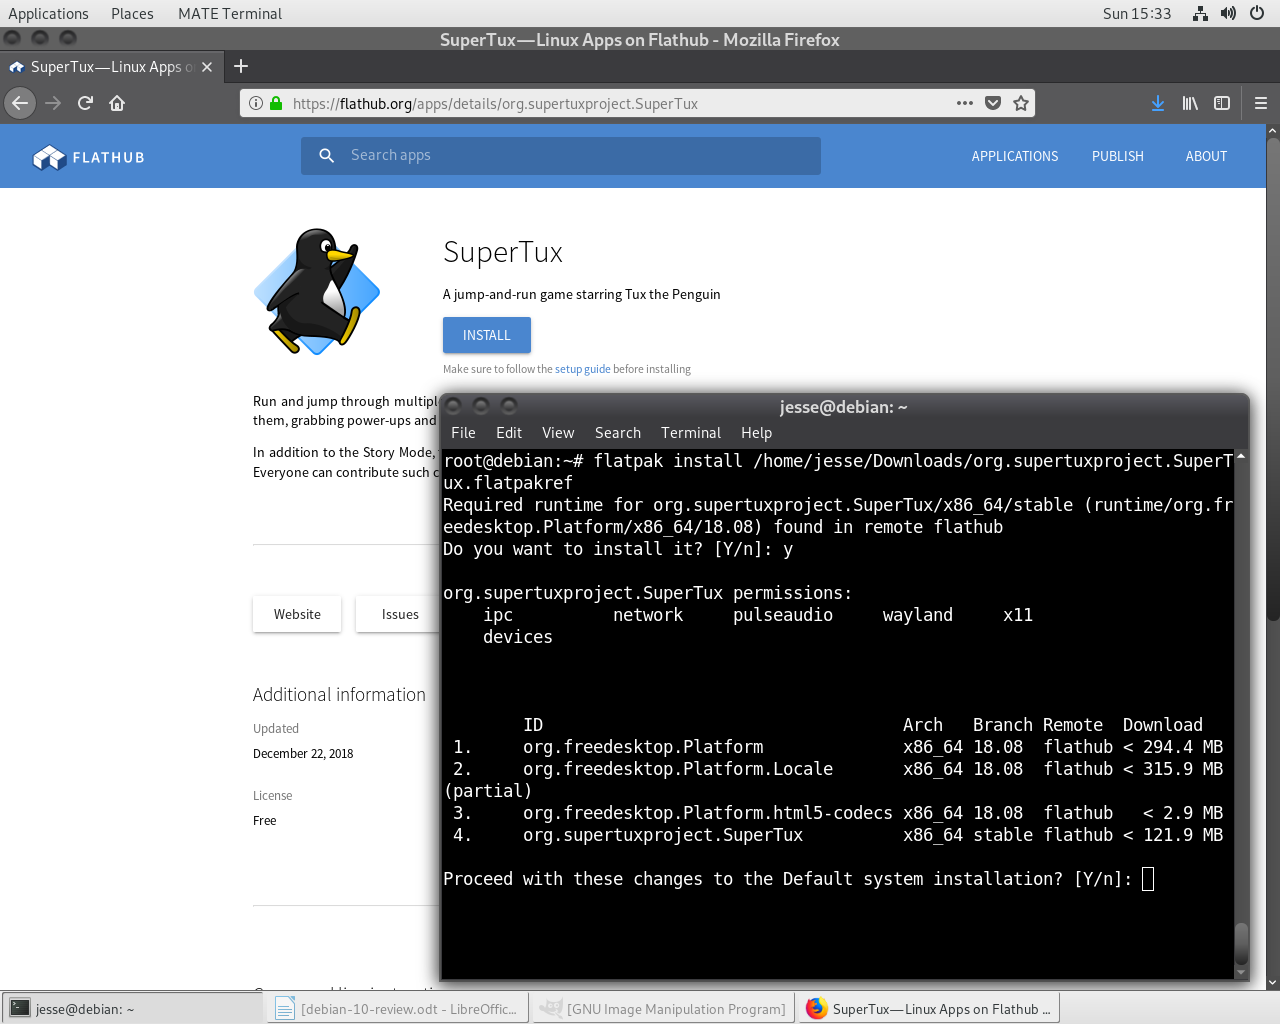Open terminal Edit menu
The image size is (1280, 1024).
click(x=509, y=433)
